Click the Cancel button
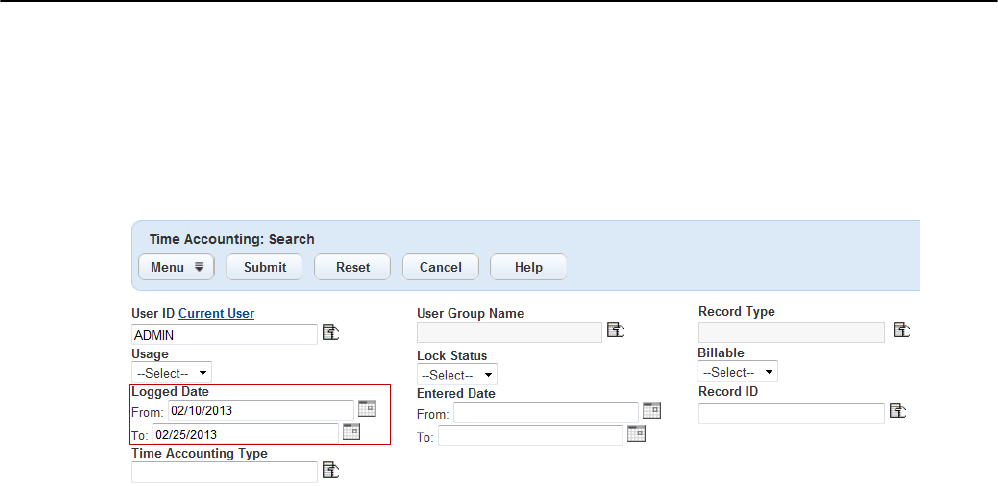This screenshot has width=998, height=486. coord(440,267)
